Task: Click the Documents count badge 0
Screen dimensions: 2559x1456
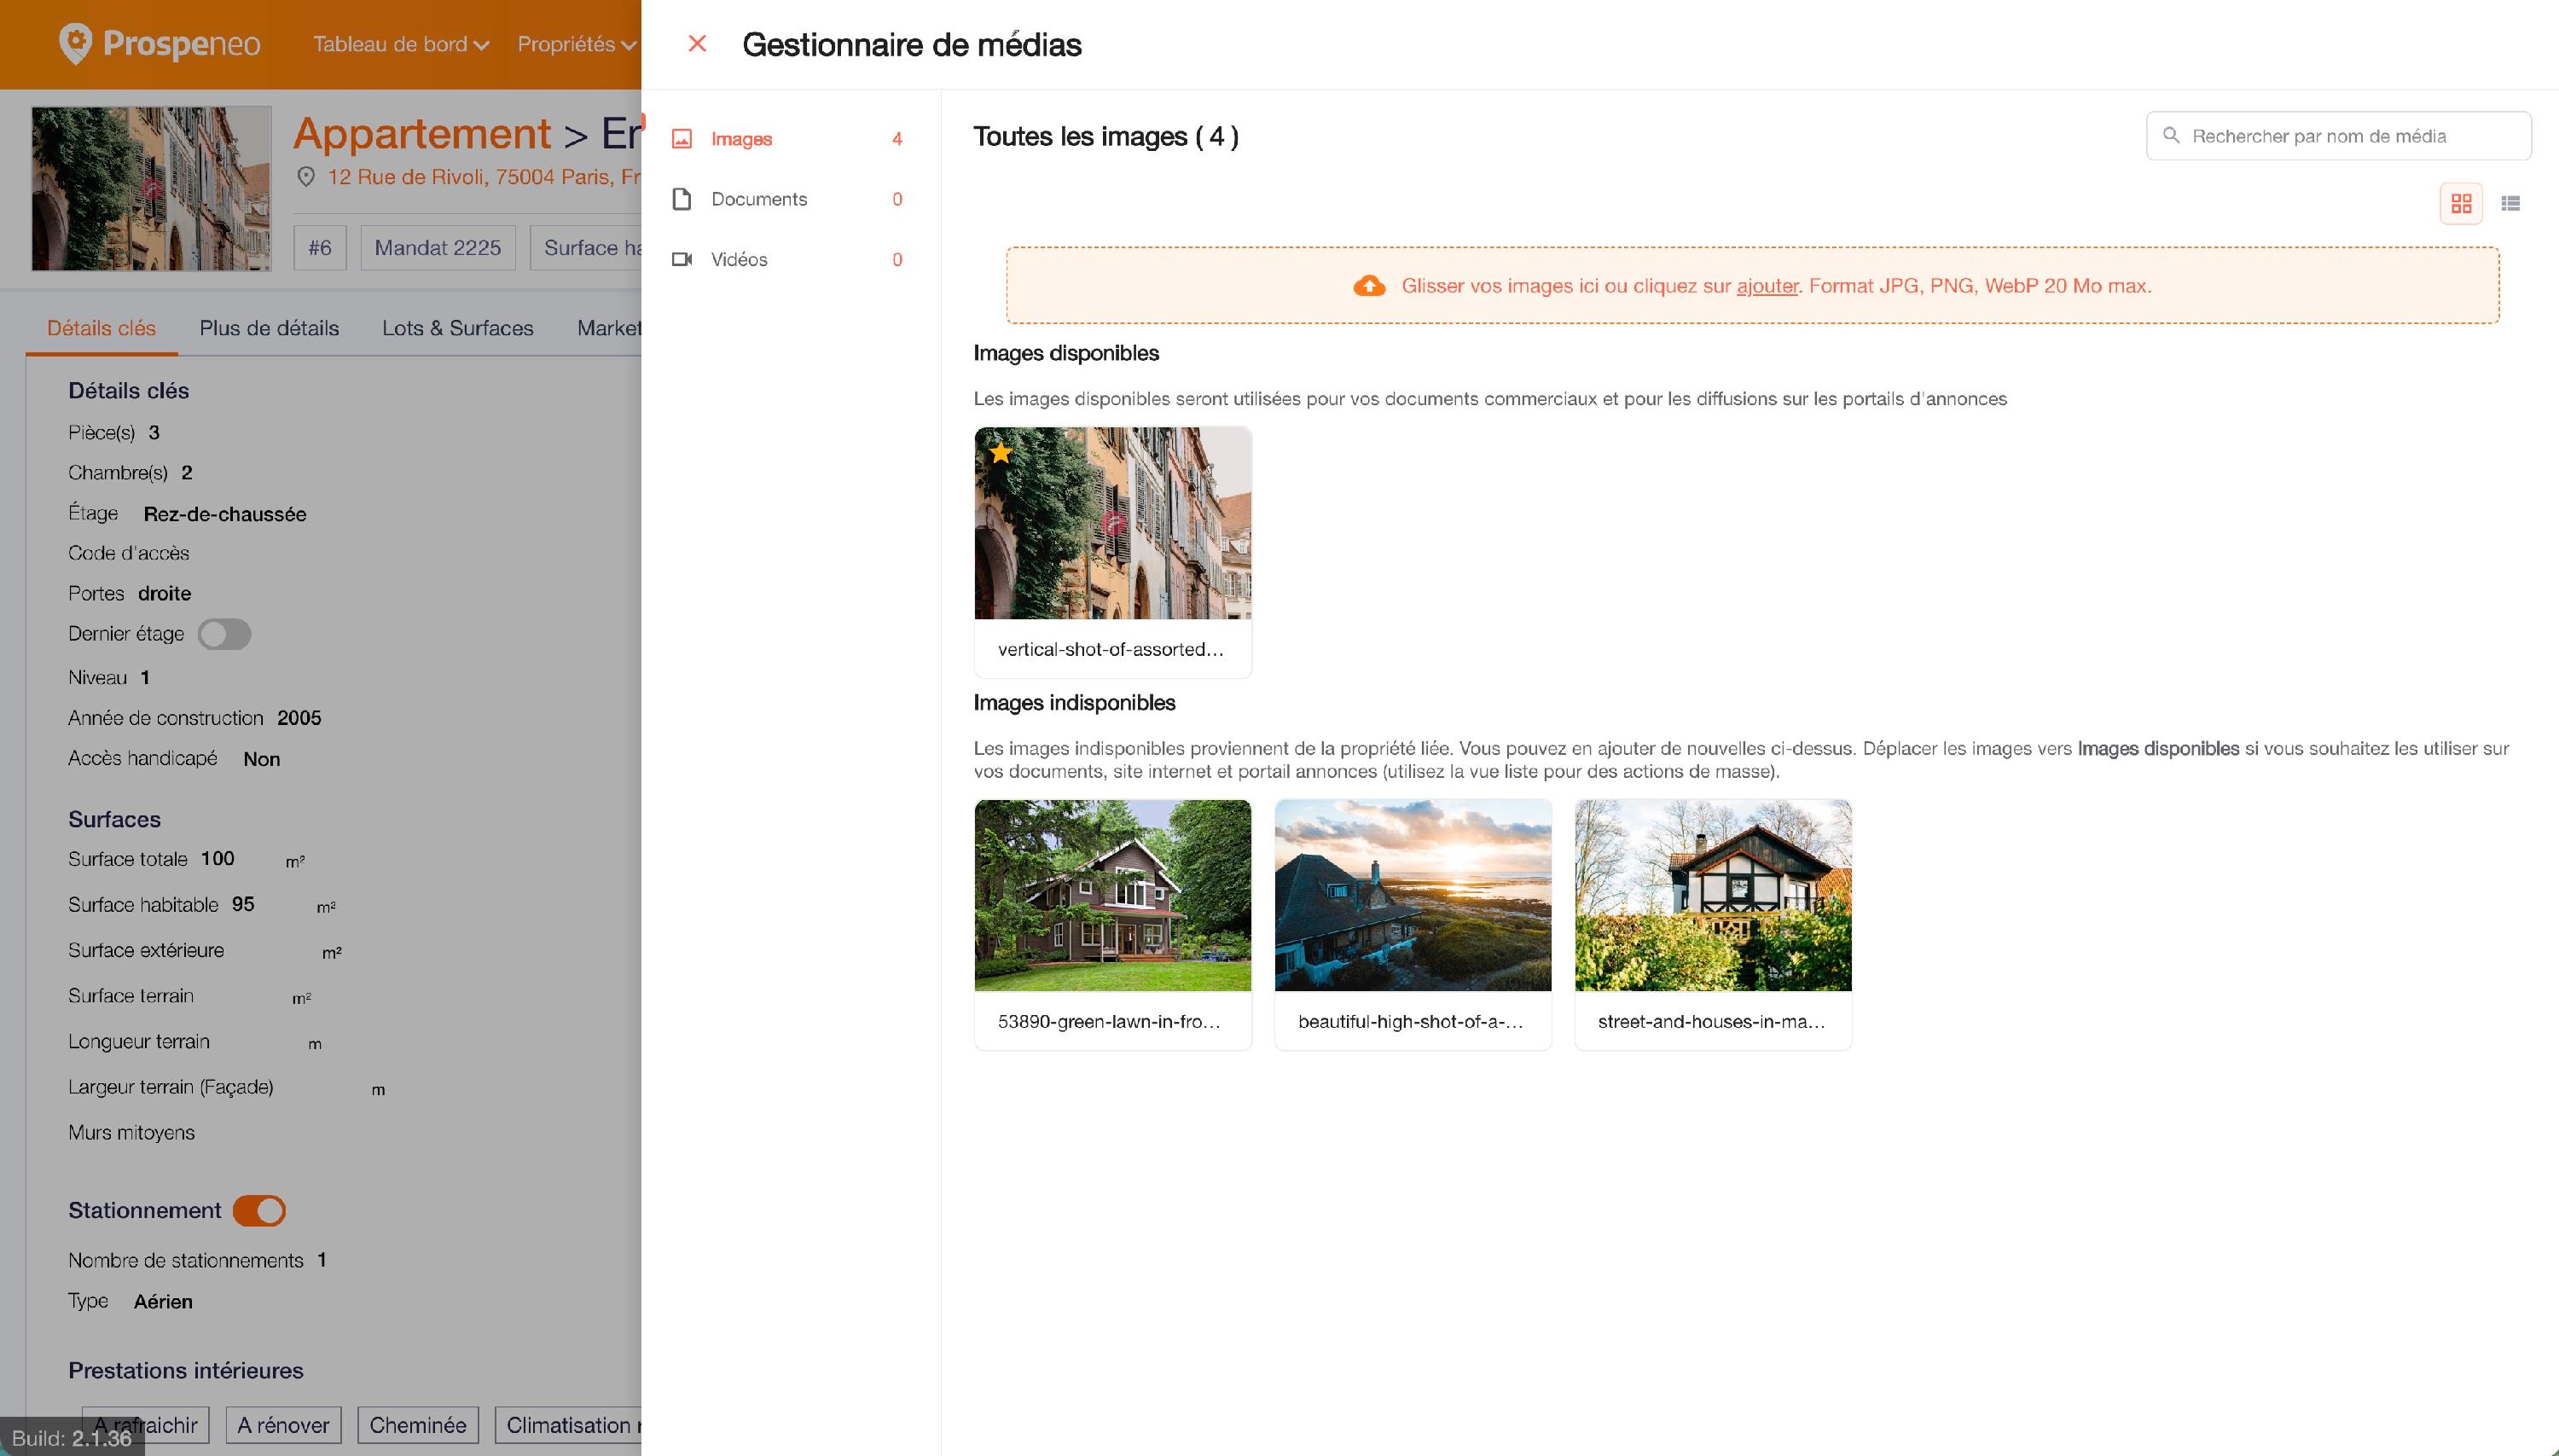Action: click(x=897, y=199)
